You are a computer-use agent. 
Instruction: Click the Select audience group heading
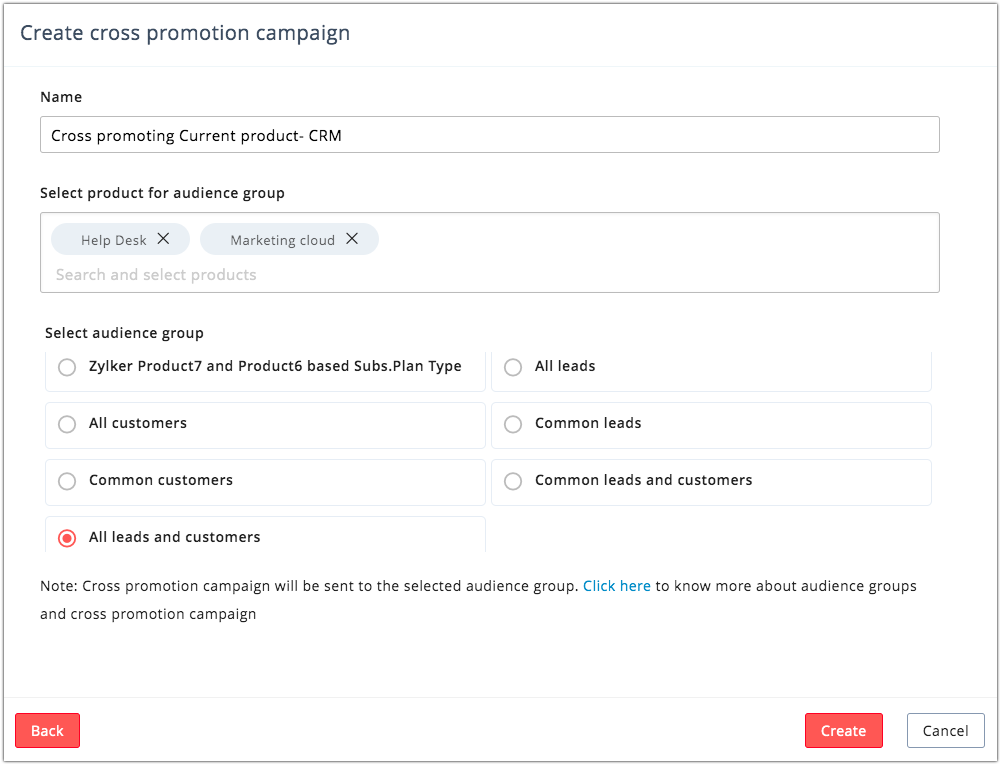pos(124,333)
